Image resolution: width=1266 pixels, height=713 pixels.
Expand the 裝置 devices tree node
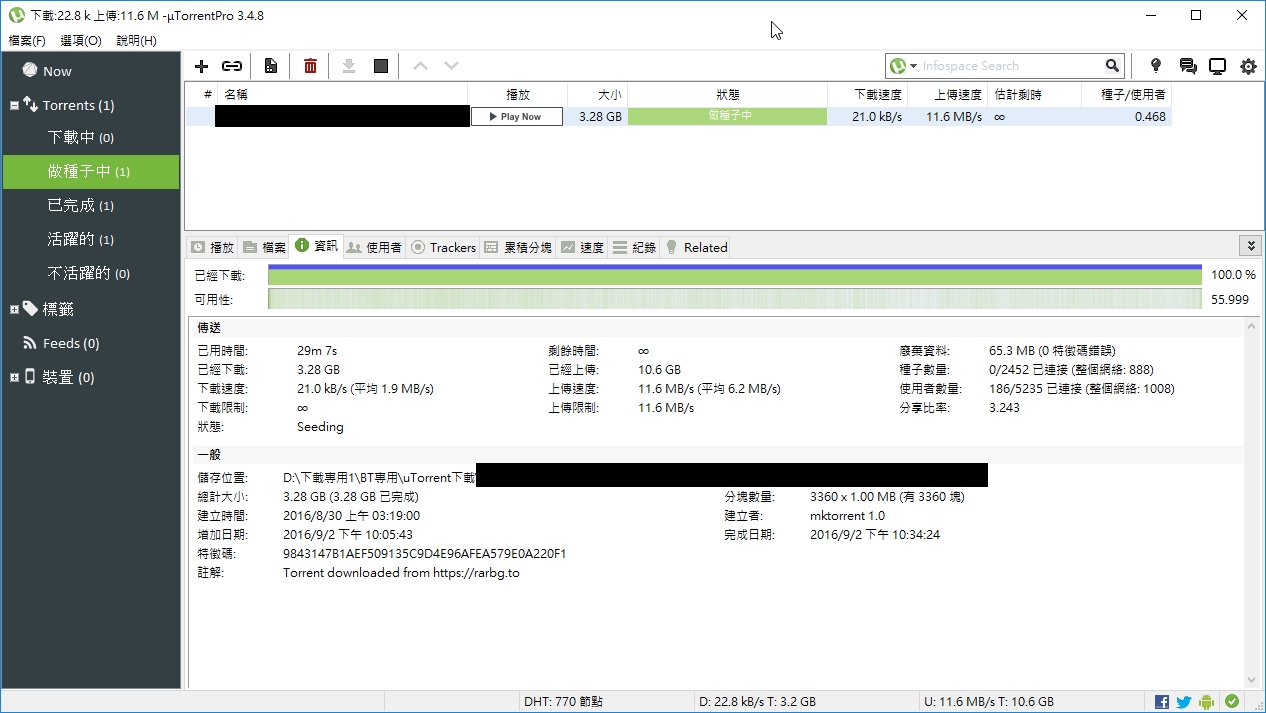pyautogui.click(x=14, y=377)
